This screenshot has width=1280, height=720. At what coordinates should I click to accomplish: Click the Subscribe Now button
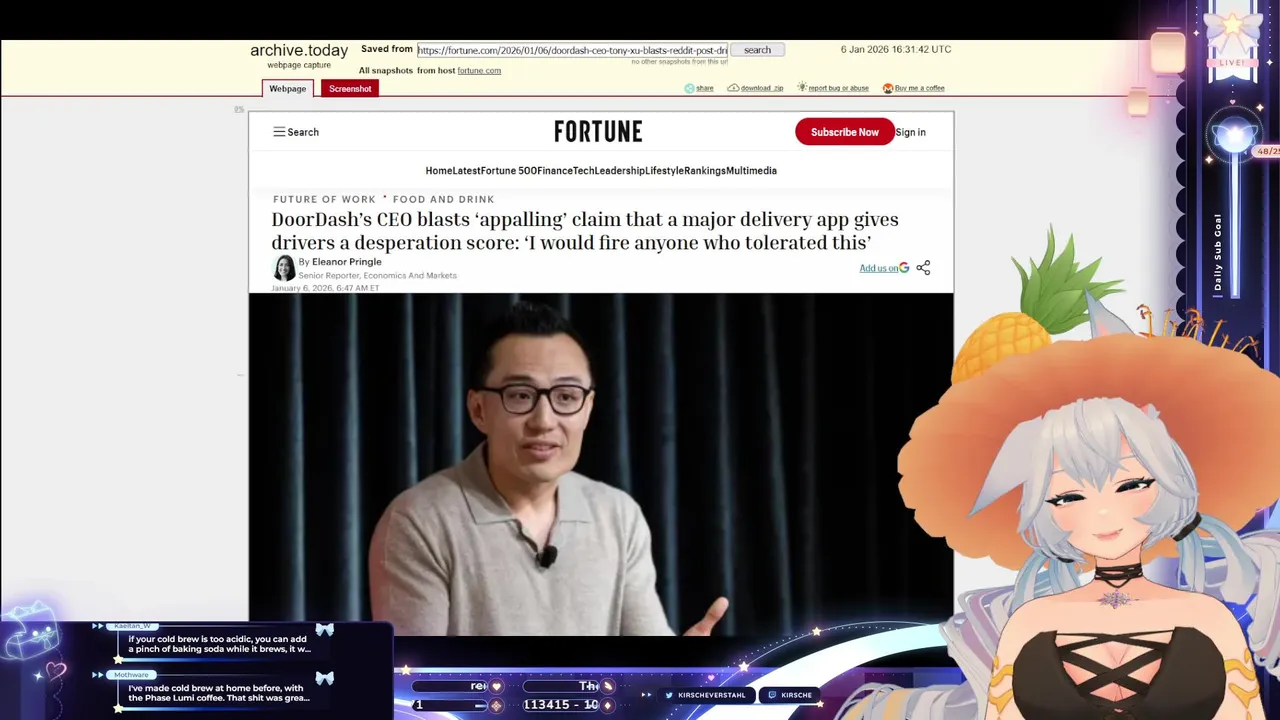coord(845,132)
